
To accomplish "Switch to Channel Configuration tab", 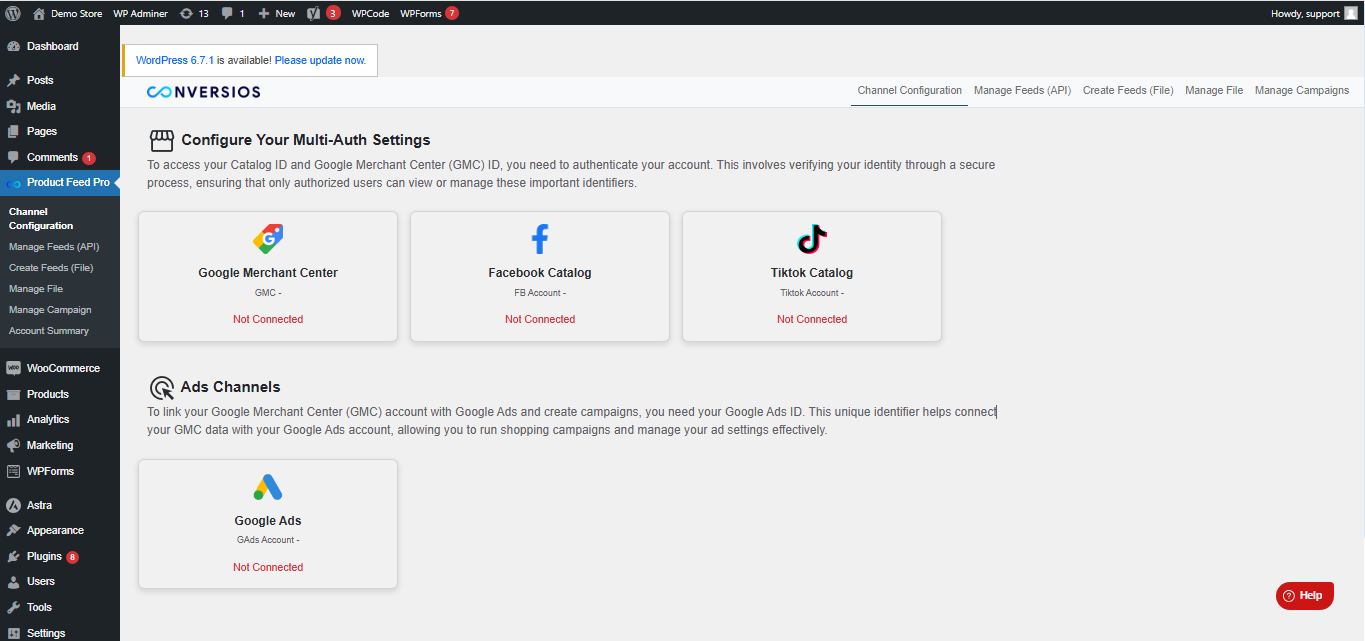I will point(909,90).
